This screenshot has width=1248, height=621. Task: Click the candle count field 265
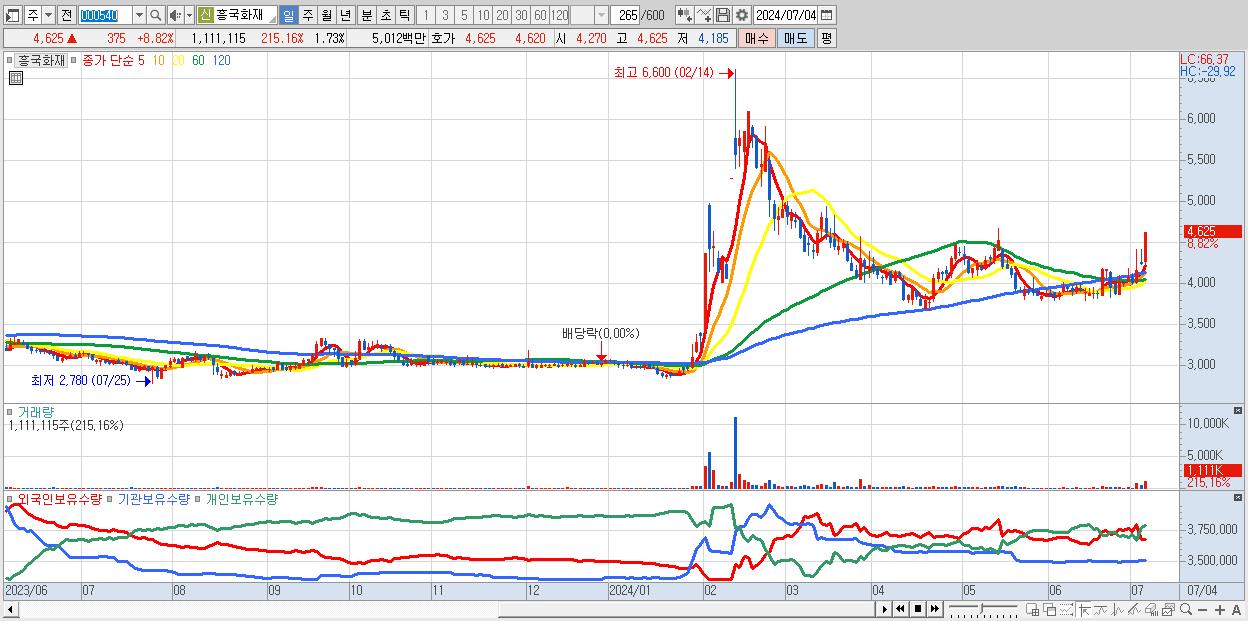[x=626, y=16]
